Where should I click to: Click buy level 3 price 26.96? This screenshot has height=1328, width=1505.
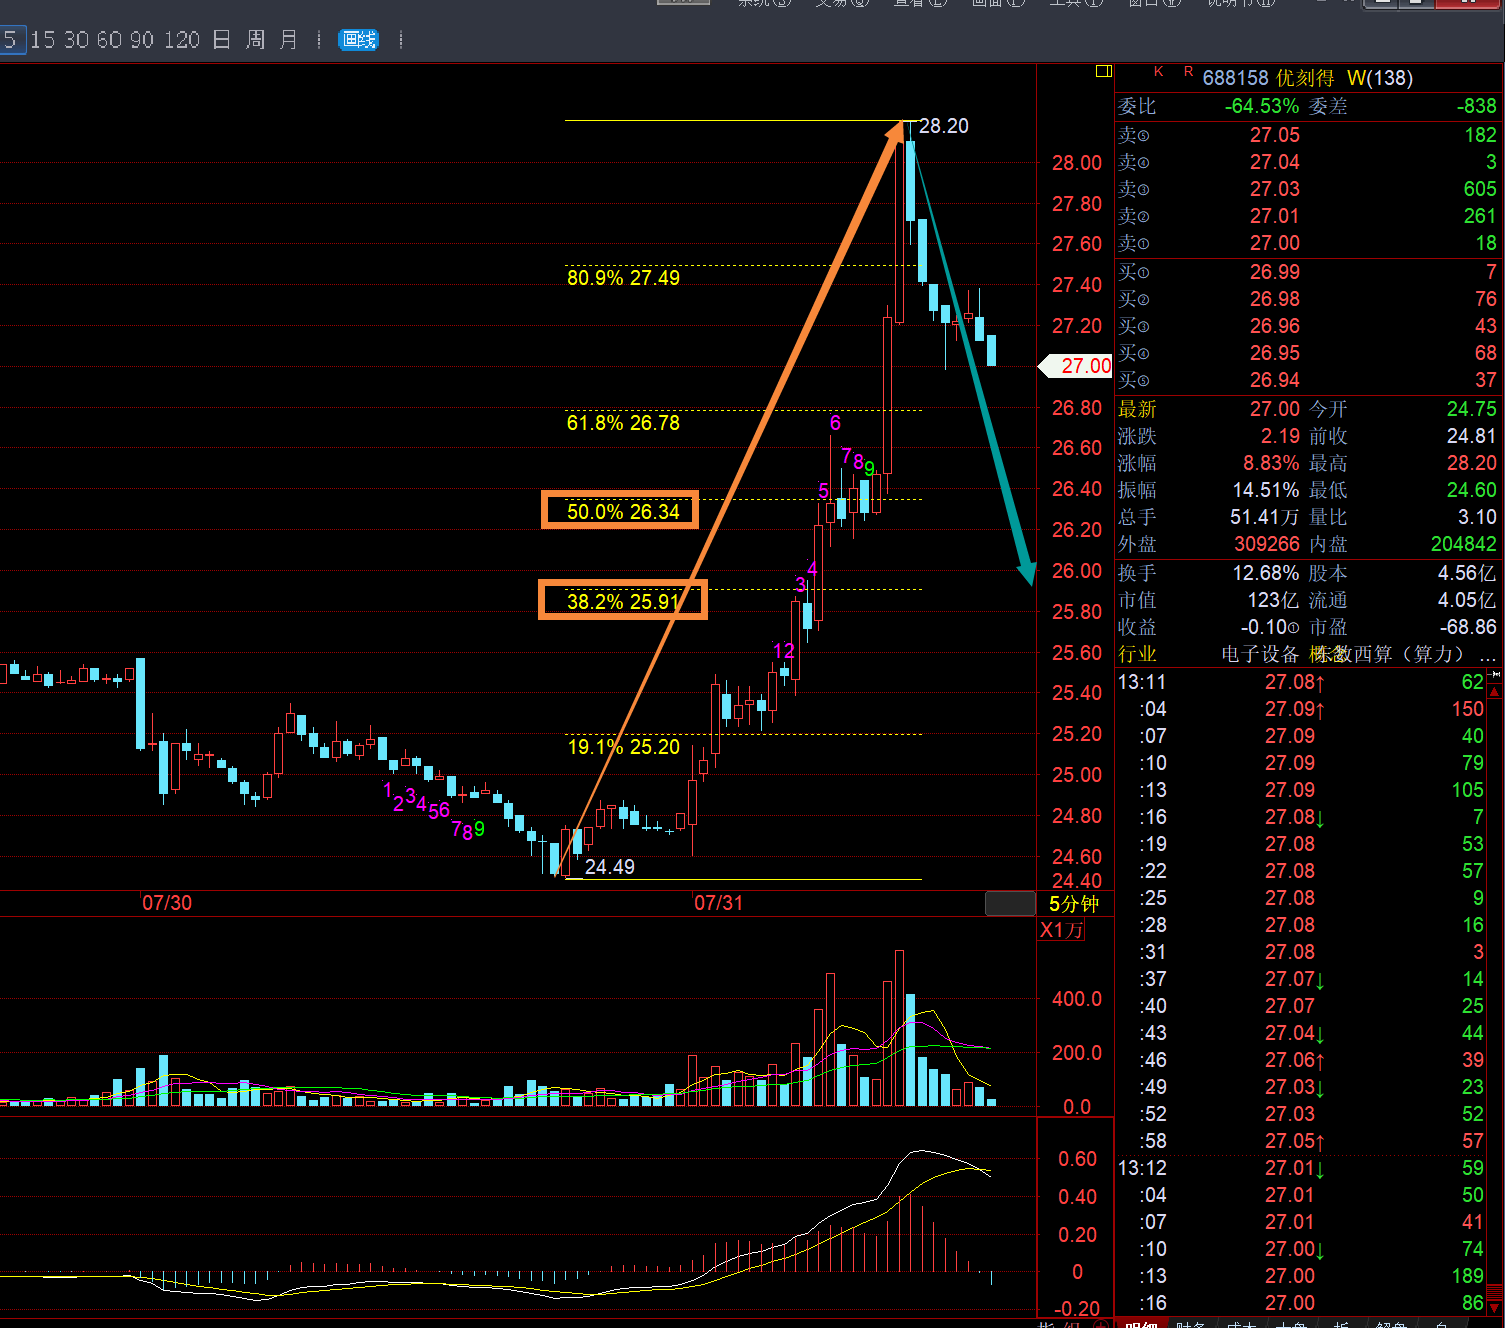(x=1275, y=326)
